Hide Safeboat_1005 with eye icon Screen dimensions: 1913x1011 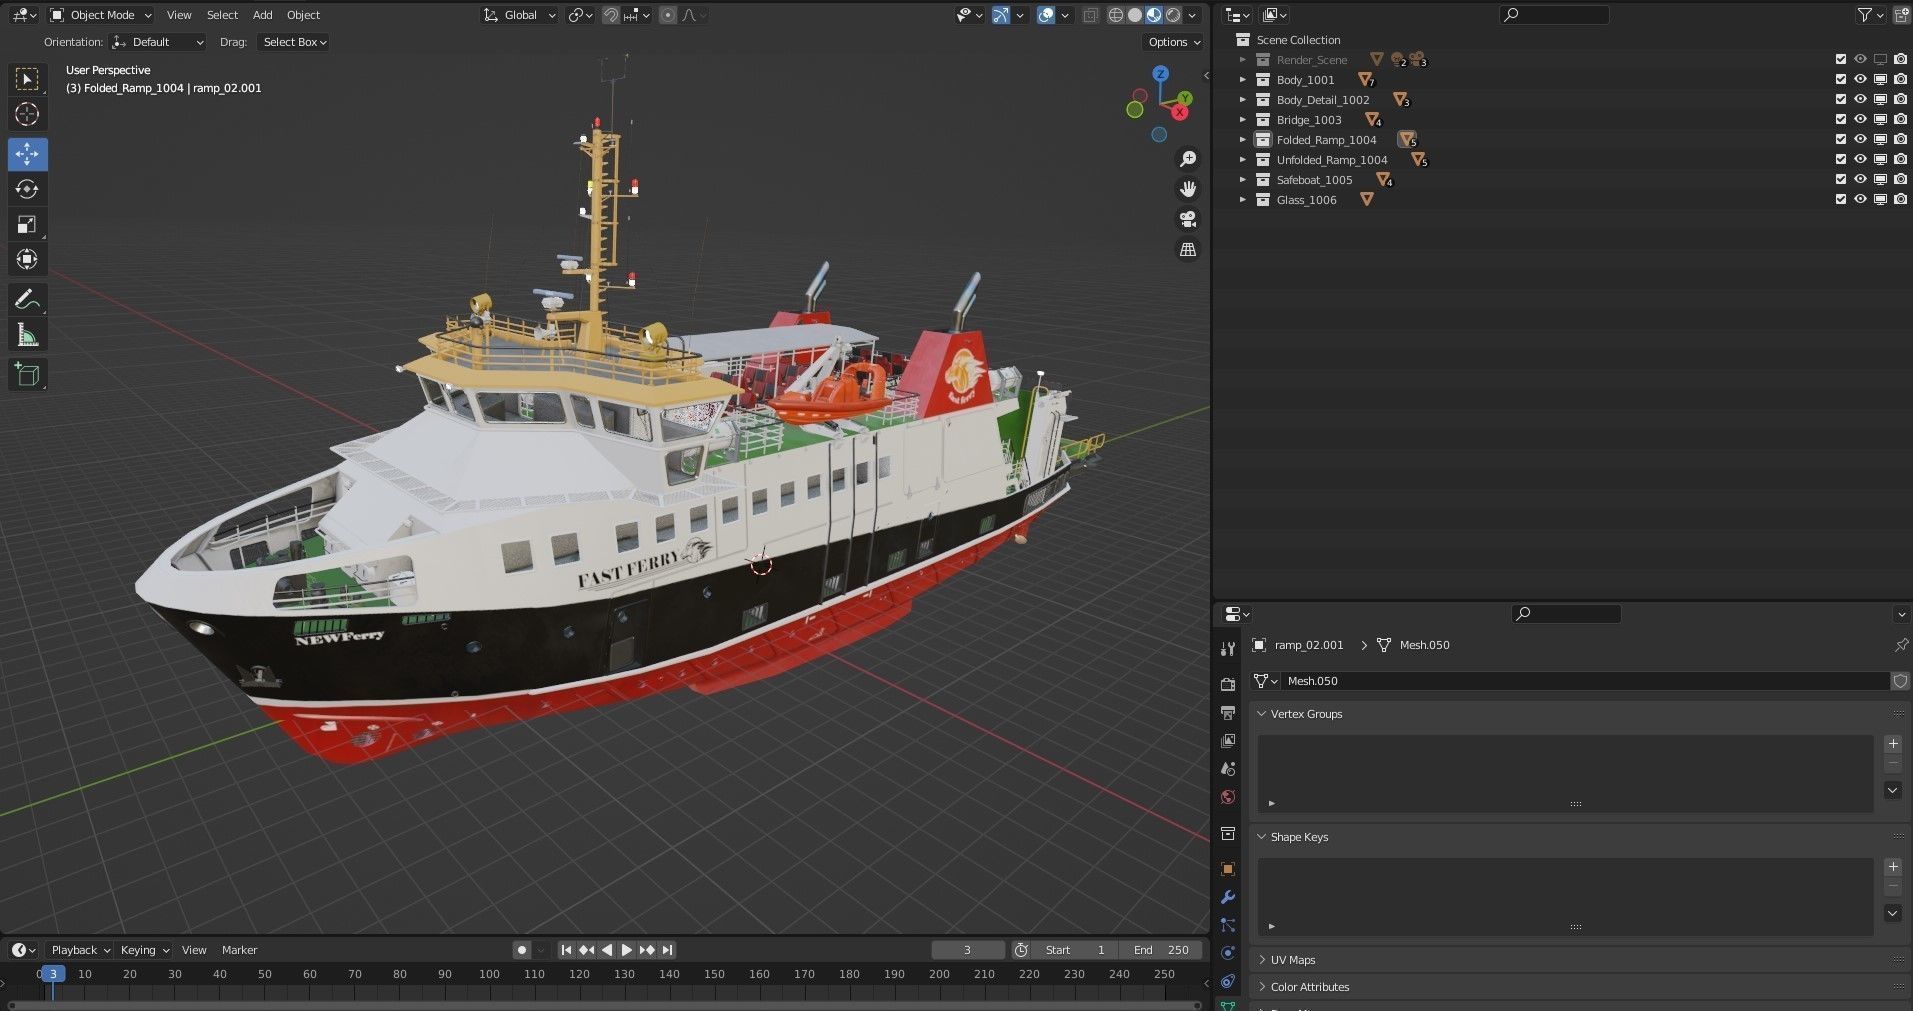coord(1860,180)
